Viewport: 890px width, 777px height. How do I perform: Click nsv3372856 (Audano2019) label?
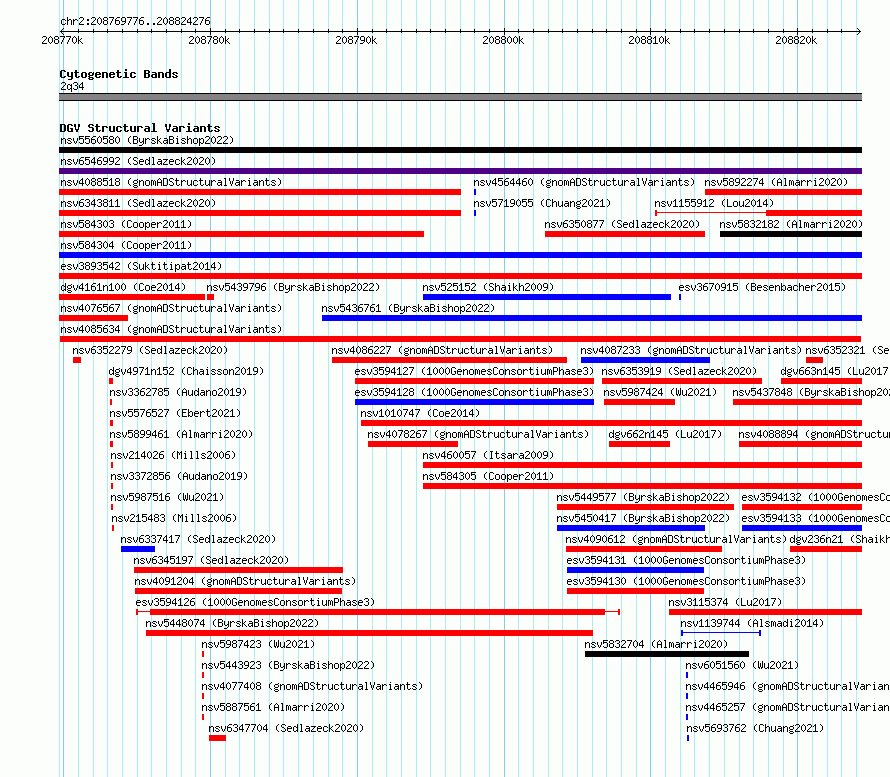(x=179, y=476)
